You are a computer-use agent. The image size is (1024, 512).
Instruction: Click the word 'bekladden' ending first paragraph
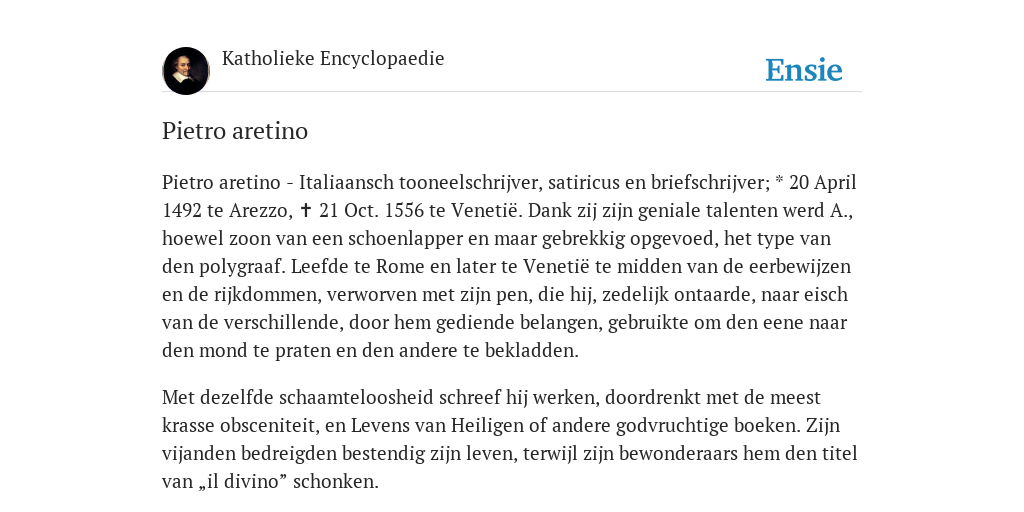point(530,351)
